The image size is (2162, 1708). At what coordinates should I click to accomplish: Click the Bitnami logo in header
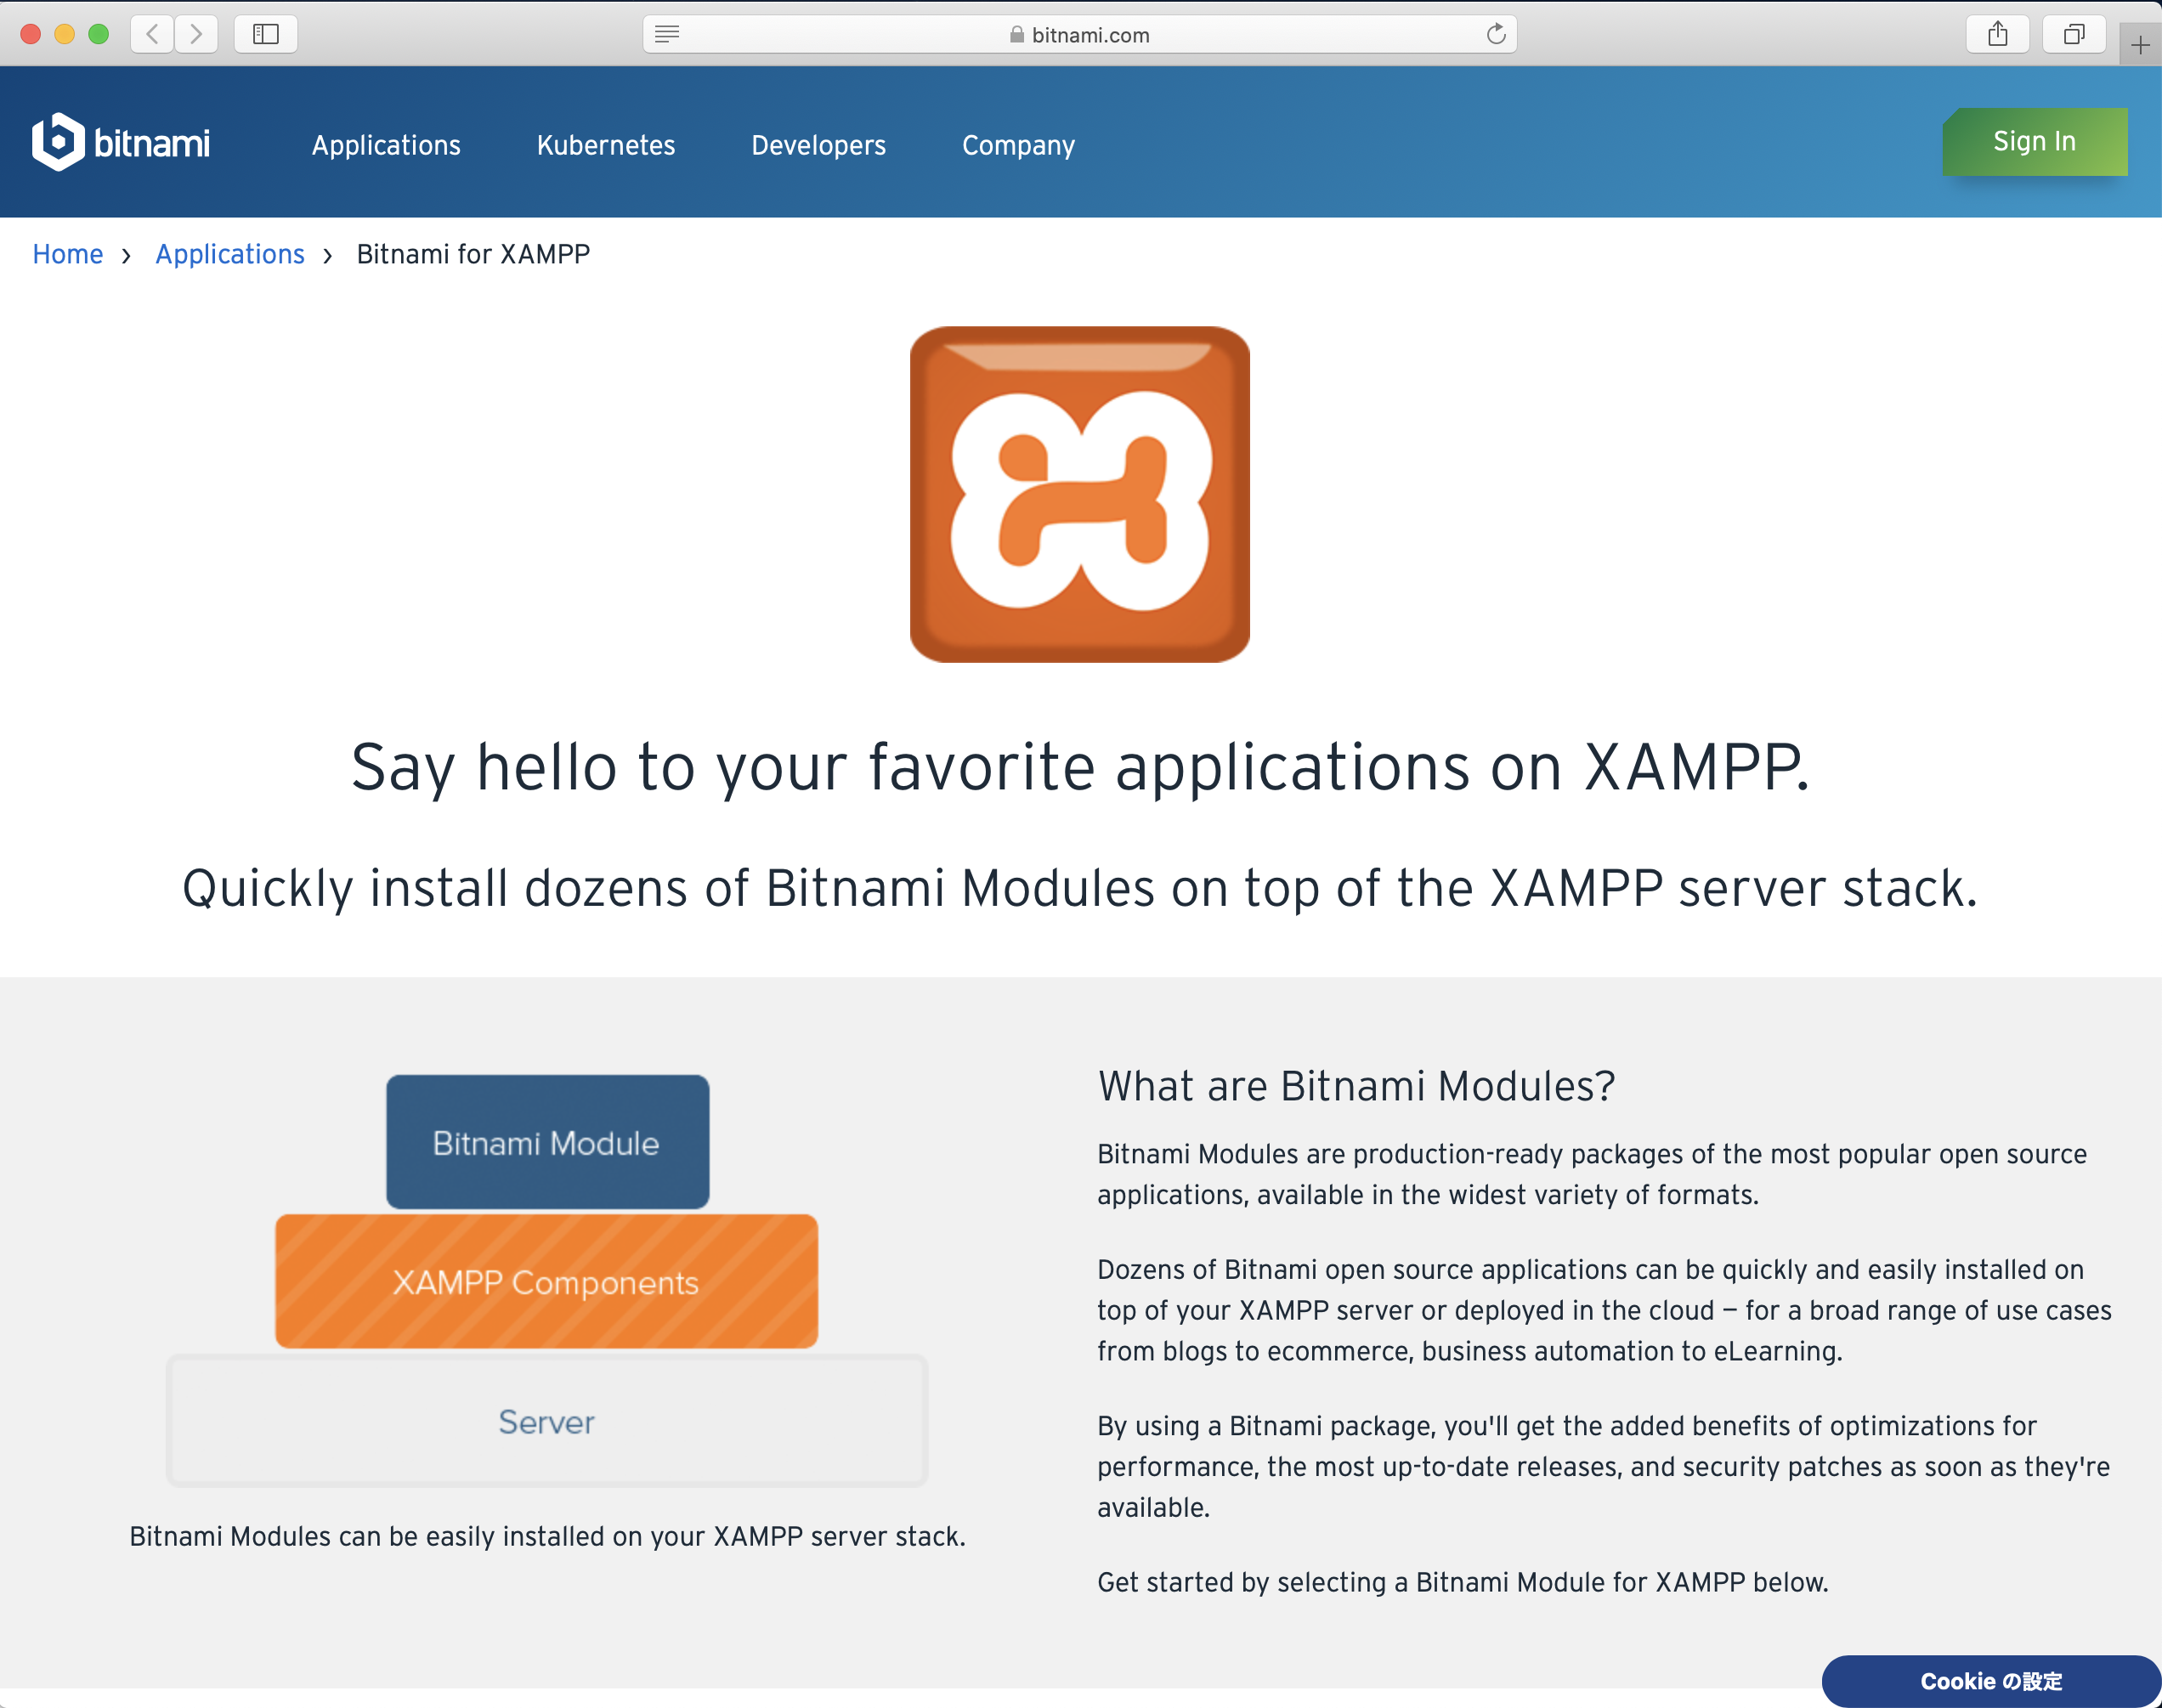point(121,143)
